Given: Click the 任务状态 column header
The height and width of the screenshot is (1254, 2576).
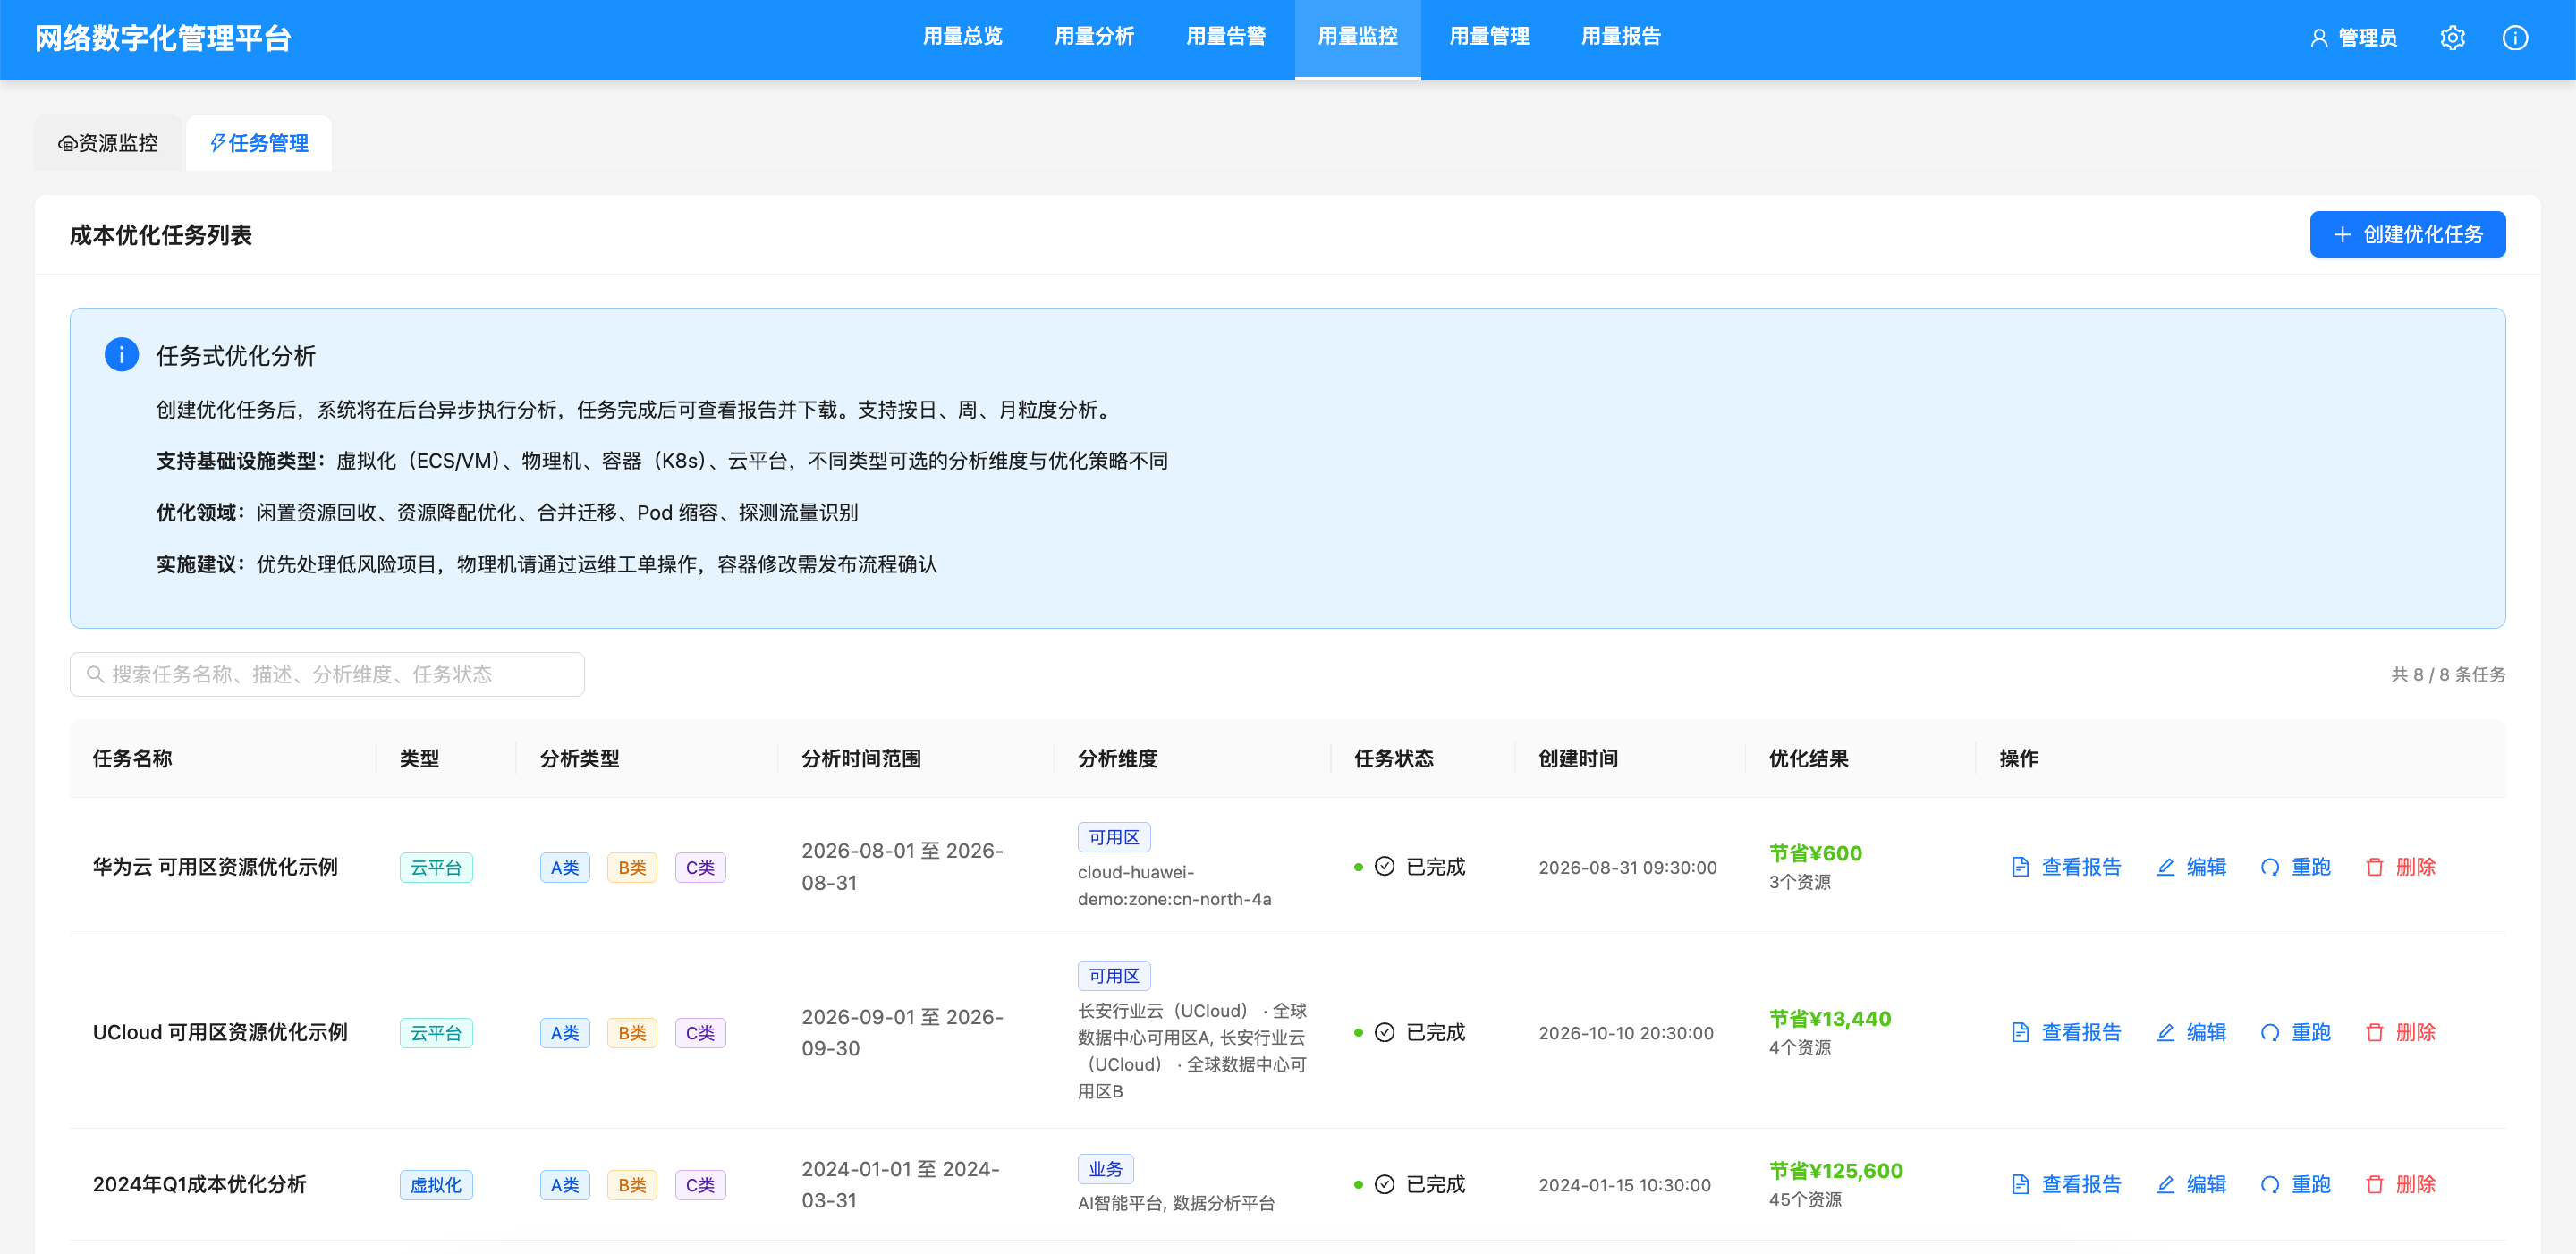Looking at the screenshot, I should [1394, 758].
